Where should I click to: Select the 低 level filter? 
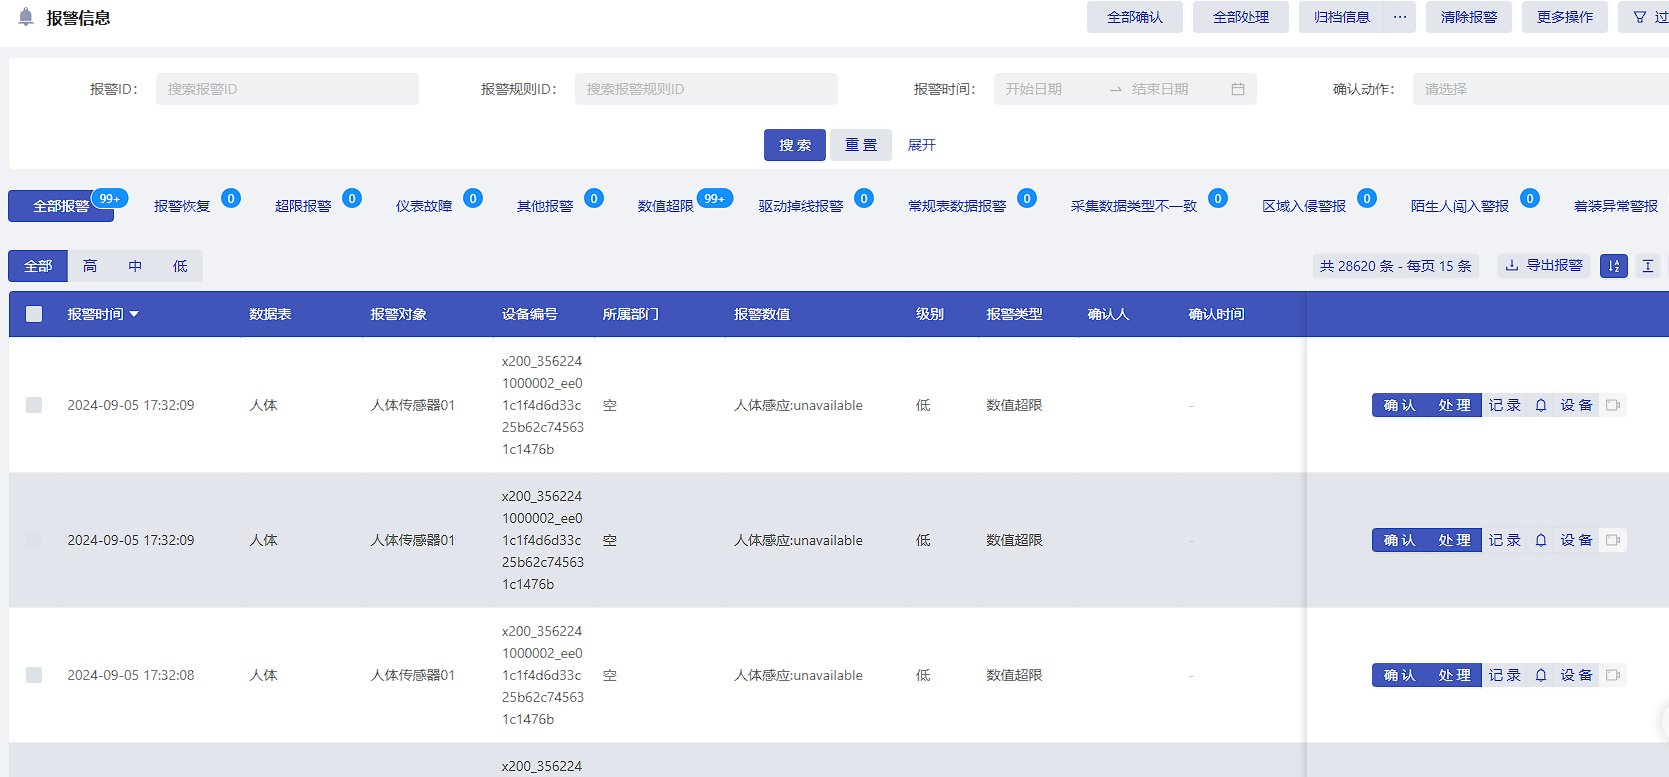(x=180, y=266)
